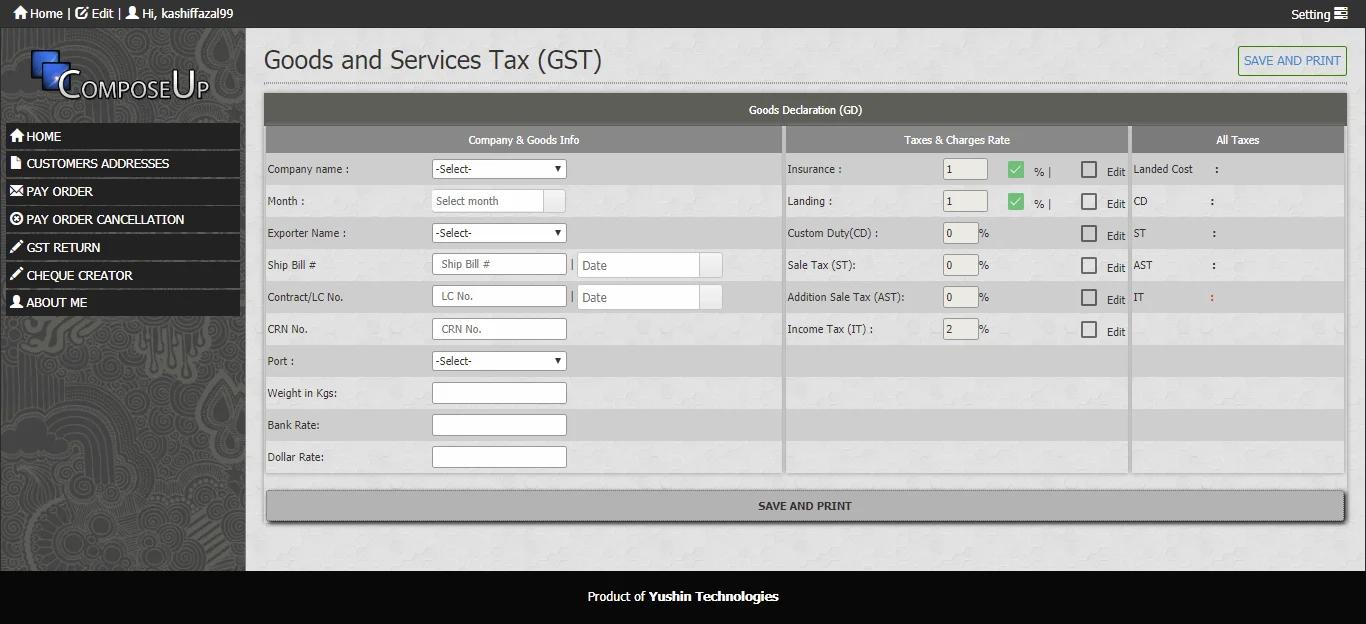Image resolution: width=1366 pixels, height=624 pixels.
Task: Open Contract/LC date picker button
Action: (x=710, y=297)
